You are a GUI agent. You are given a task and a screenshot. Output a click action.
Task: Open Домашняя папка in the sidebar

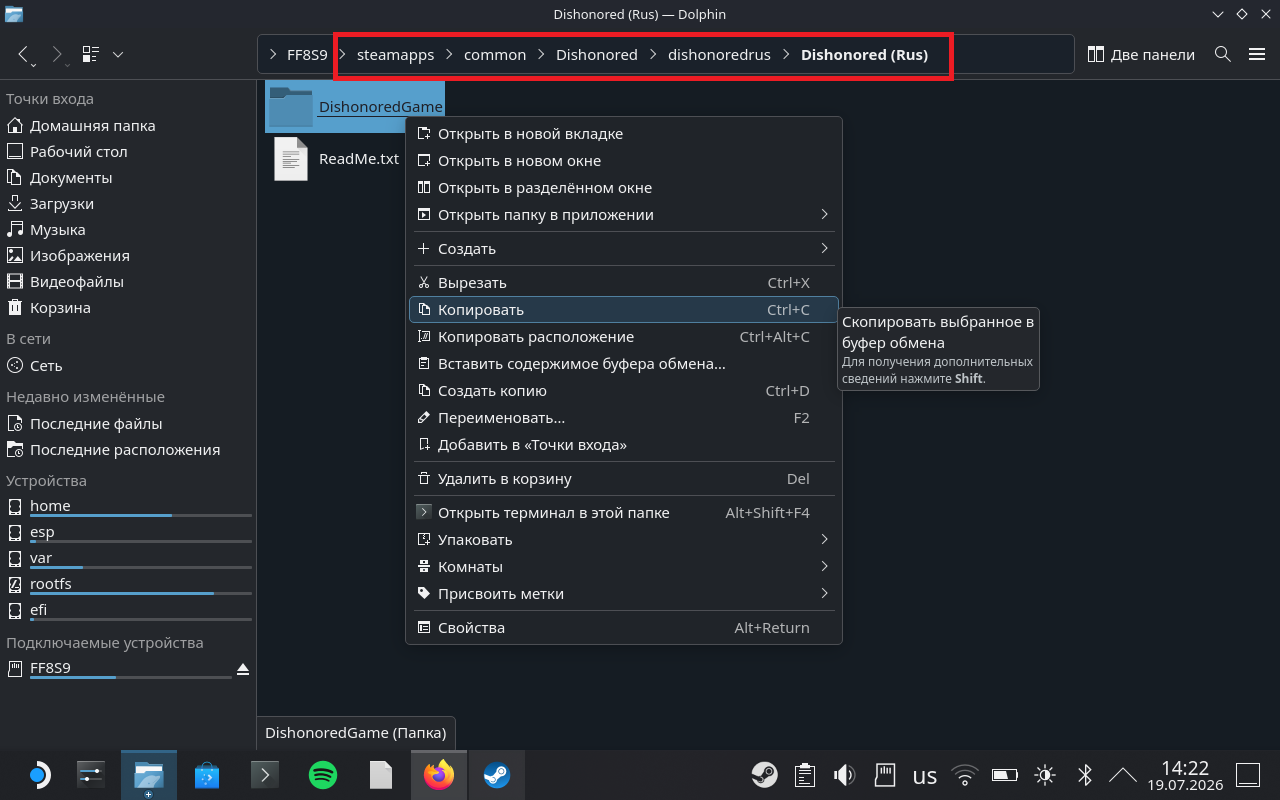click(x=128, y=126)
